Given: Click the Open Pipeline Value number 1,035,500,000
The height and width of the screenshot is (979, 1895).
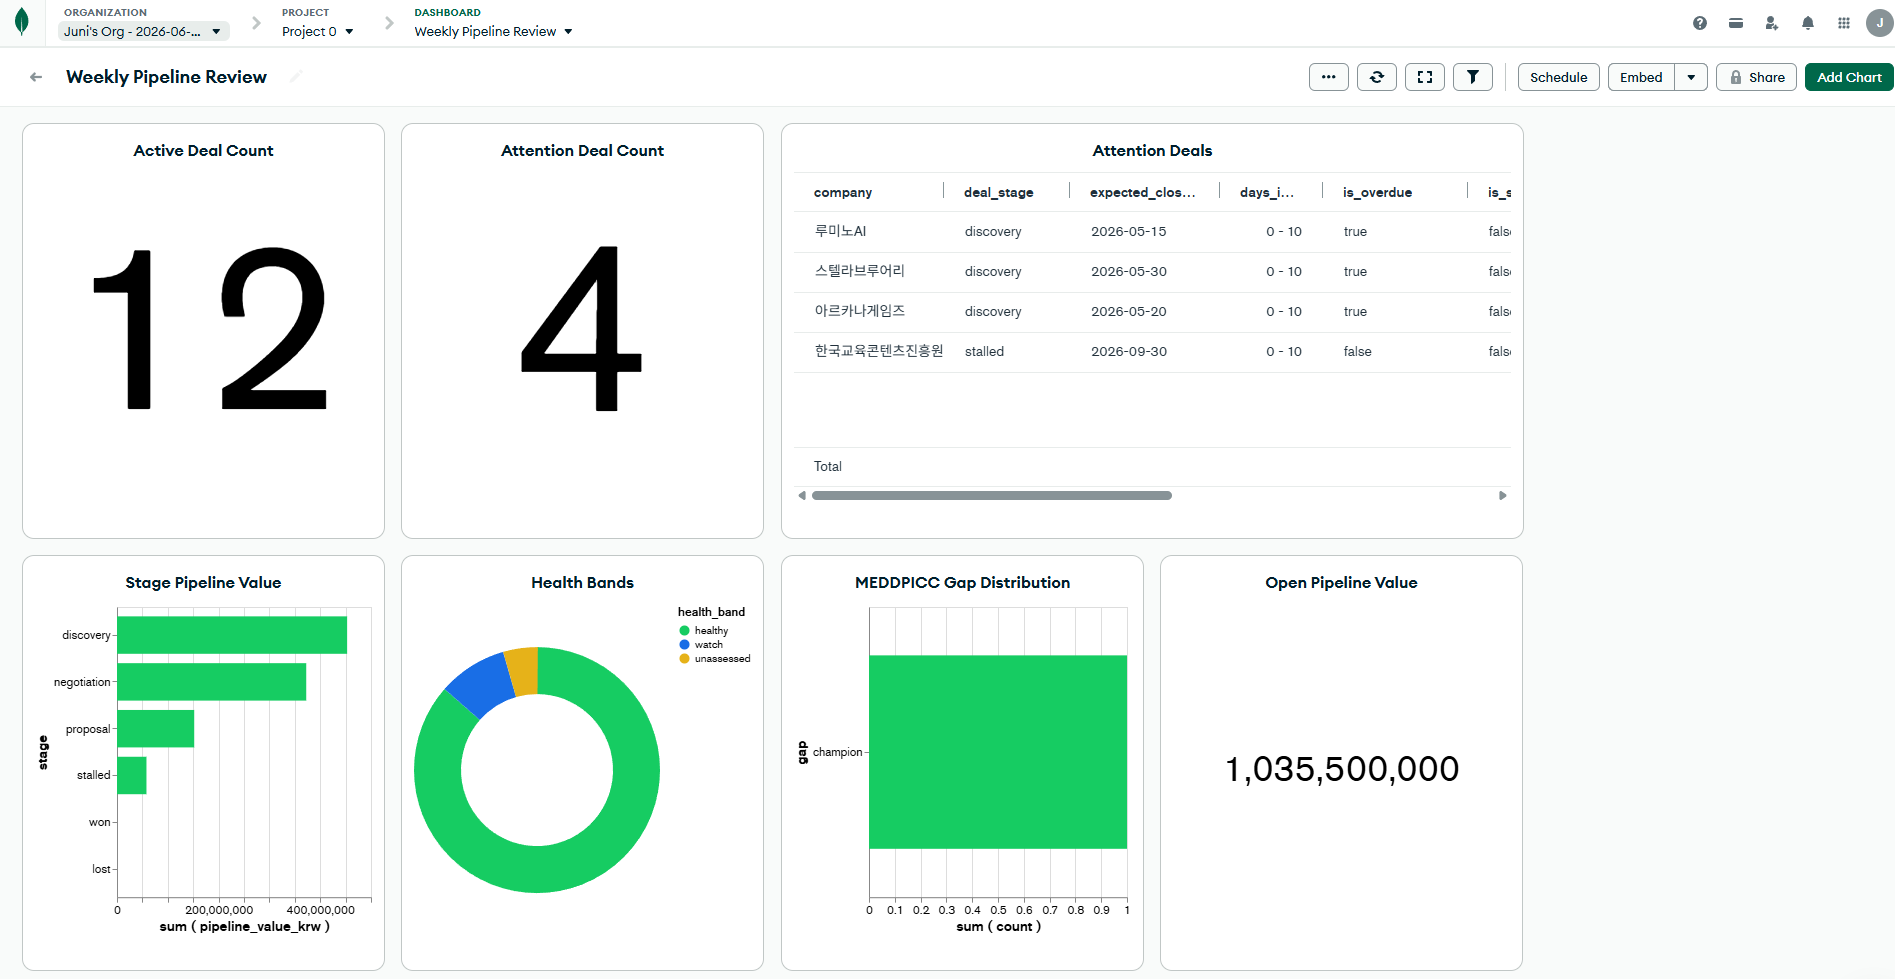Looking at the screenshot, I should [1342, 769].
